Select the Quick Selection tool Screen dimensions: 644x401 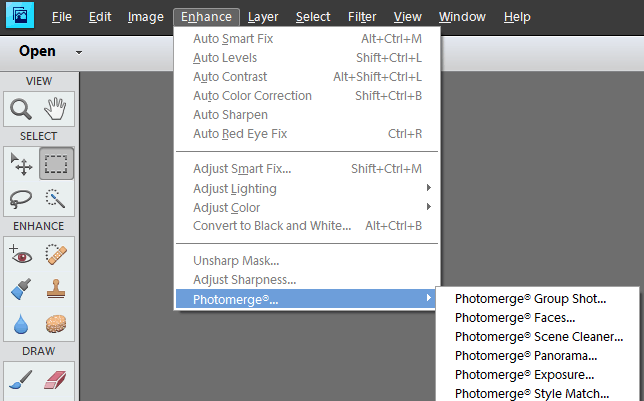click(x=56, y=198)
